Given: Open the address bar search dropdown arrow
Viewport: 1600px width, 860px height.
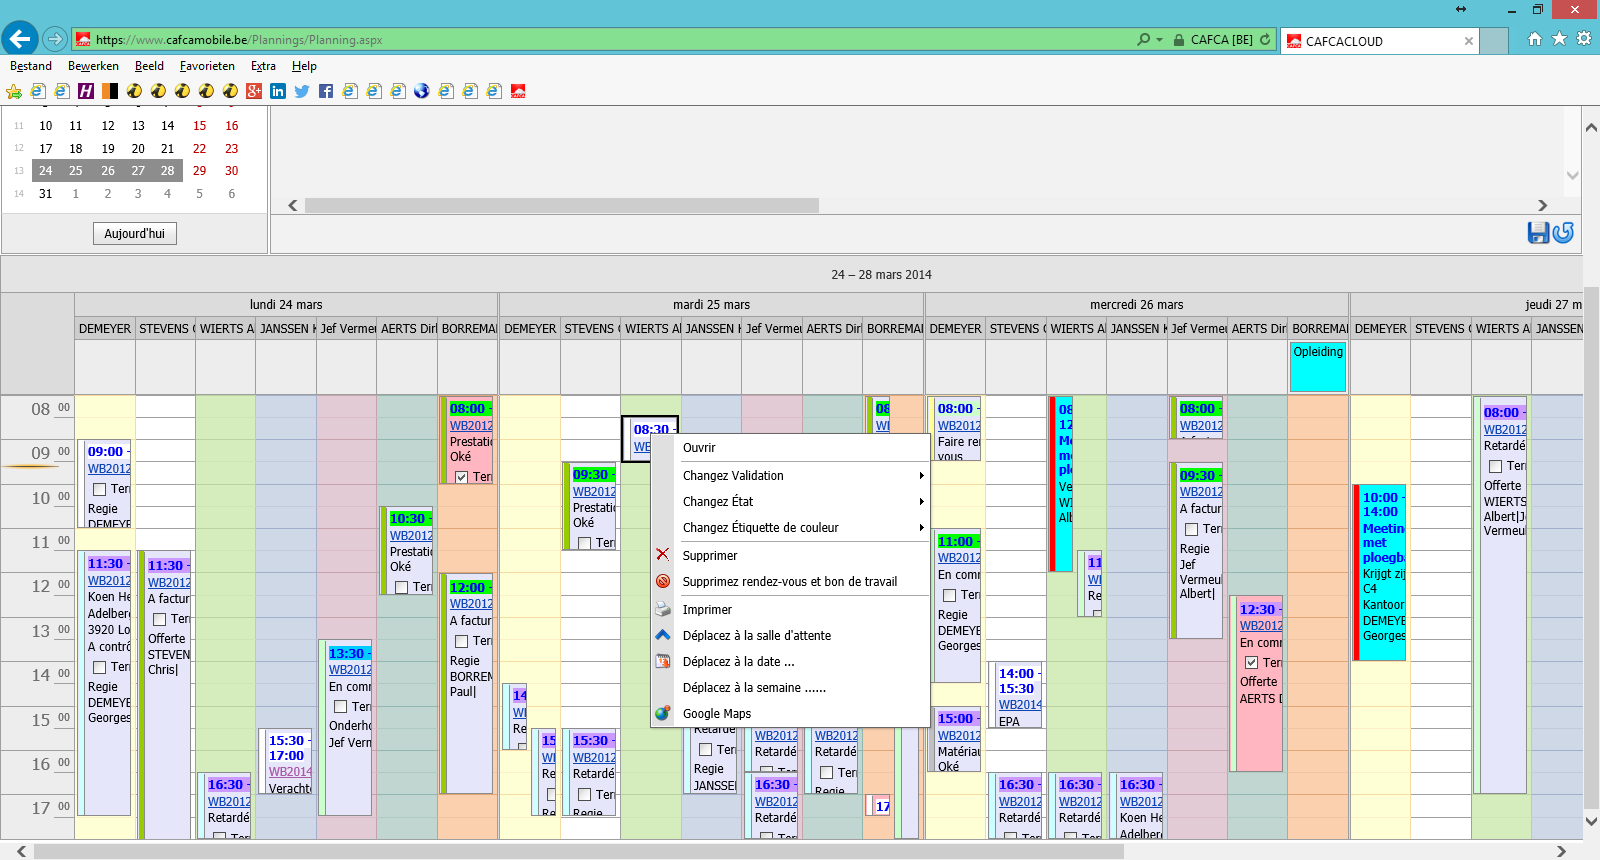Looking at the screenshot, I should [1160, 40].
